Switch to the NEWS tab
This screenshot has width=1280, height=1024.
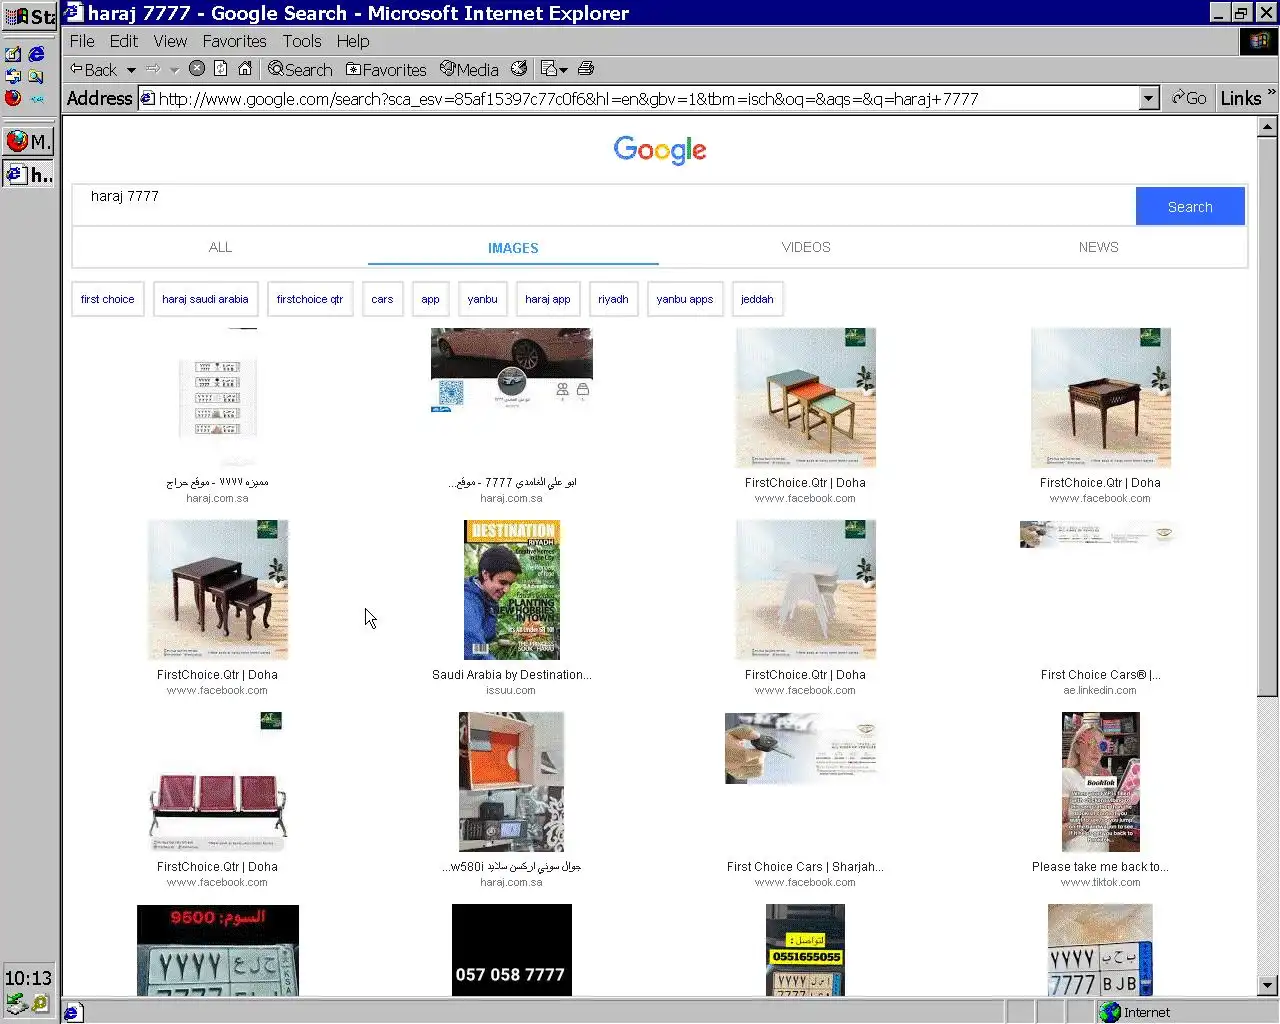point(1098,247)
